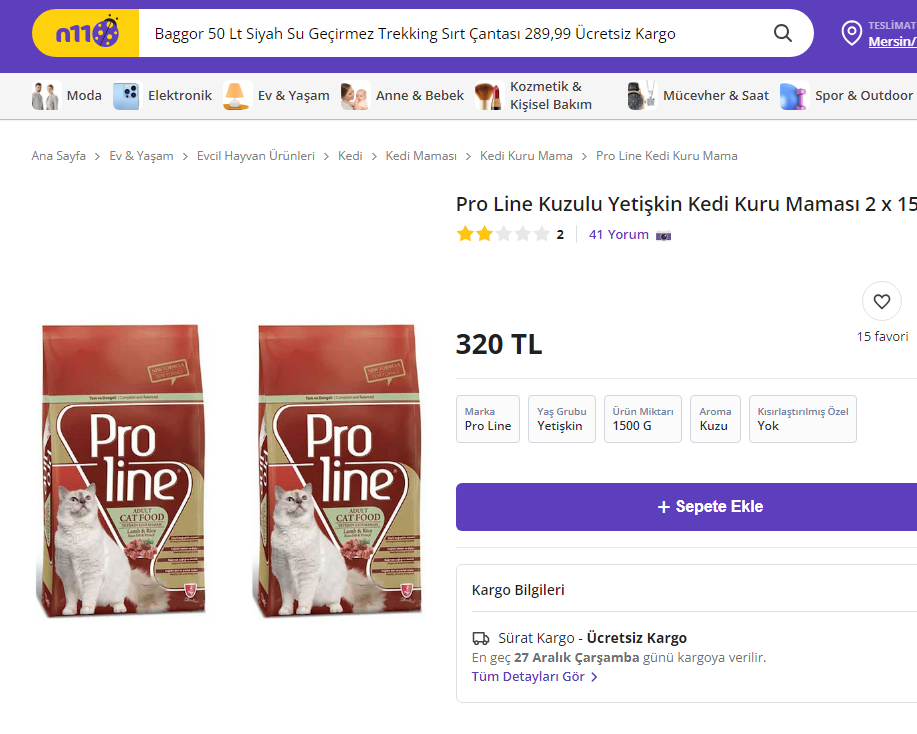This screenshot has height=734, width=917.
Task: Click the Elektronik category phone icon
Action: tap(126, 96)
